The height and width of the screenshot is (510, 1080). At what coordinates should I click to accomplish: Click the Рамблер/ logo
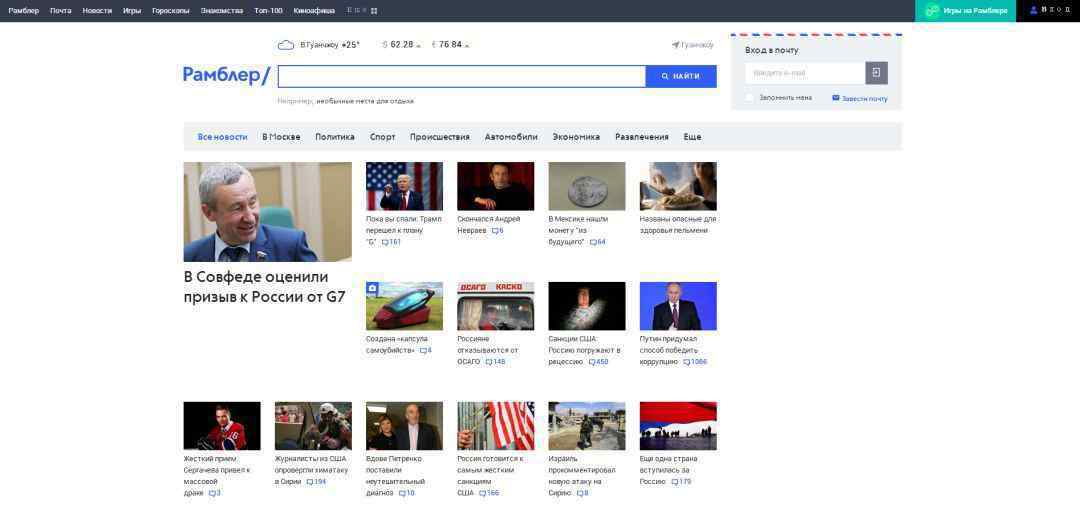click(227, 75)
